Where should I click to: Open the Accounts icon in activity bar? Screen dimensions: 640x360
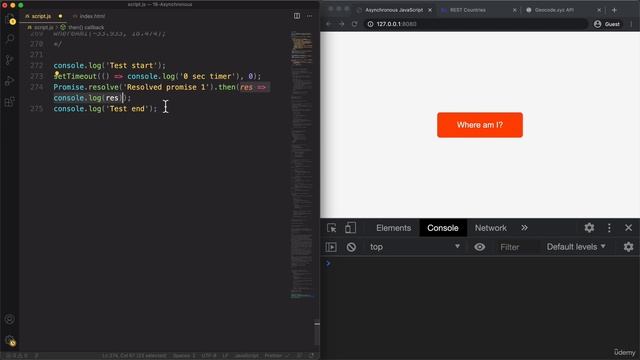point(10,319)
